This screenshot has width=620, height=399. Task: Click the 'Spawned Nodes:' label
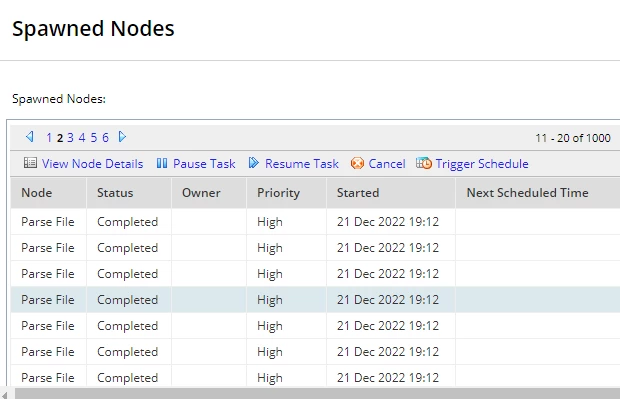click(59, 99)
